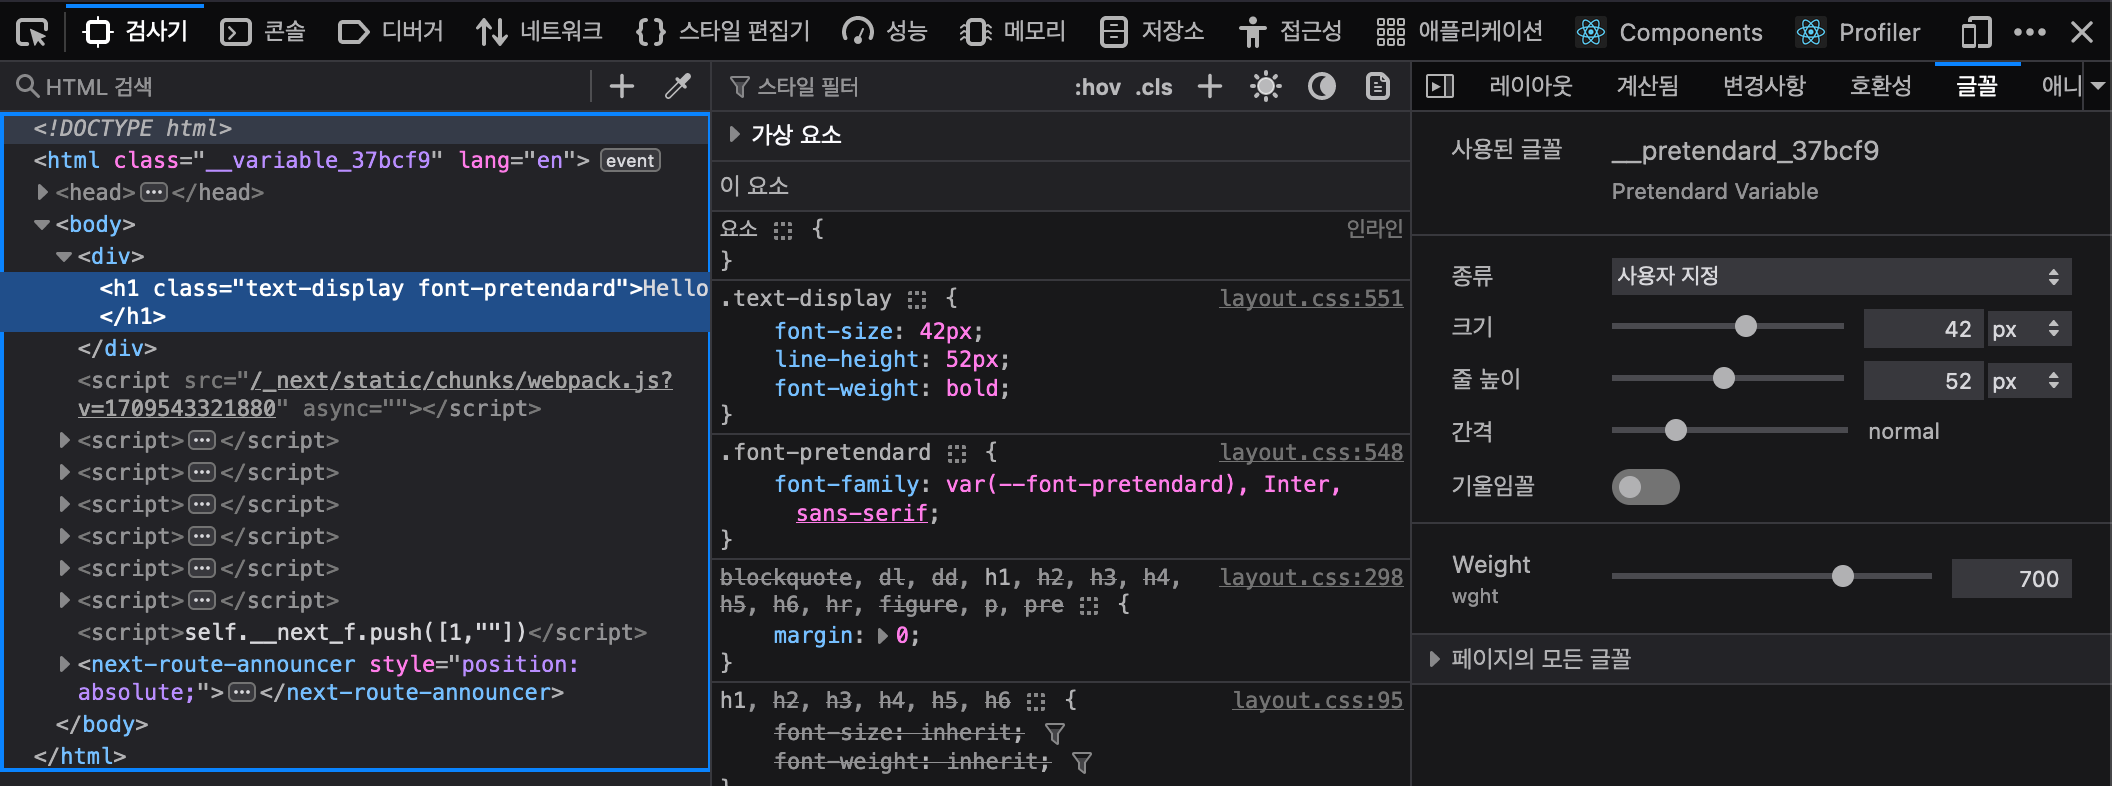Expand 페이지의 모든 글꼴 section
Screen dimensions: 2112x786
tap(1435, 658)
